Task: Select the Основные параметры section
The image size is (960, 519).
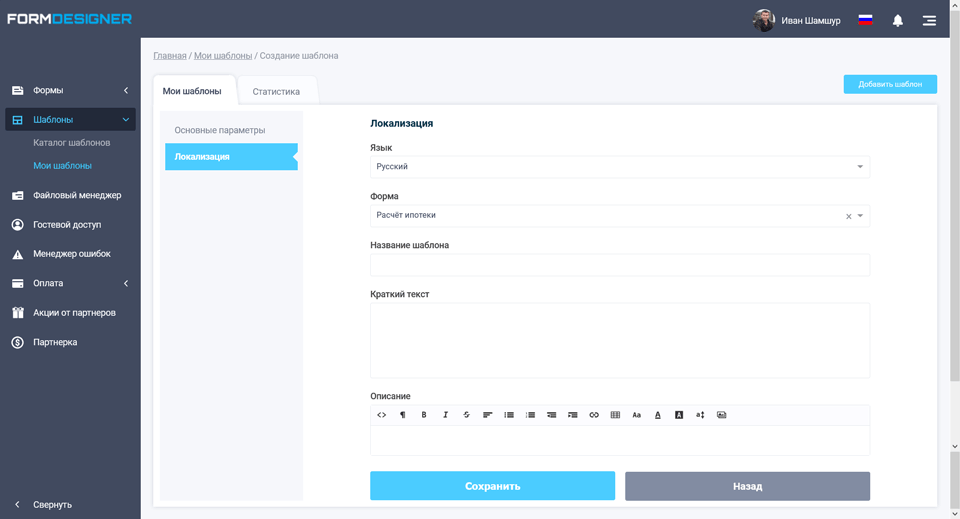Action: click(x=220, y=130)
